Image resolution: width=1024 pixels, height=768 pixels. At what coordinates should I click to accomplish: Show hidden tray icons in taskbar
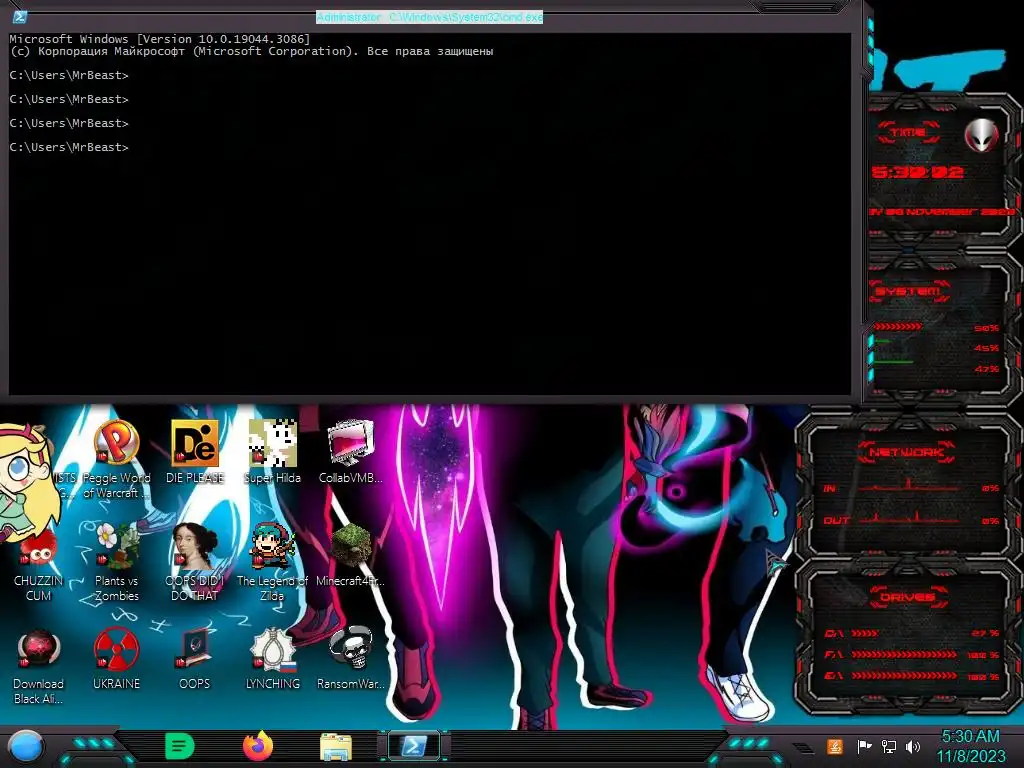coord(803,747)
